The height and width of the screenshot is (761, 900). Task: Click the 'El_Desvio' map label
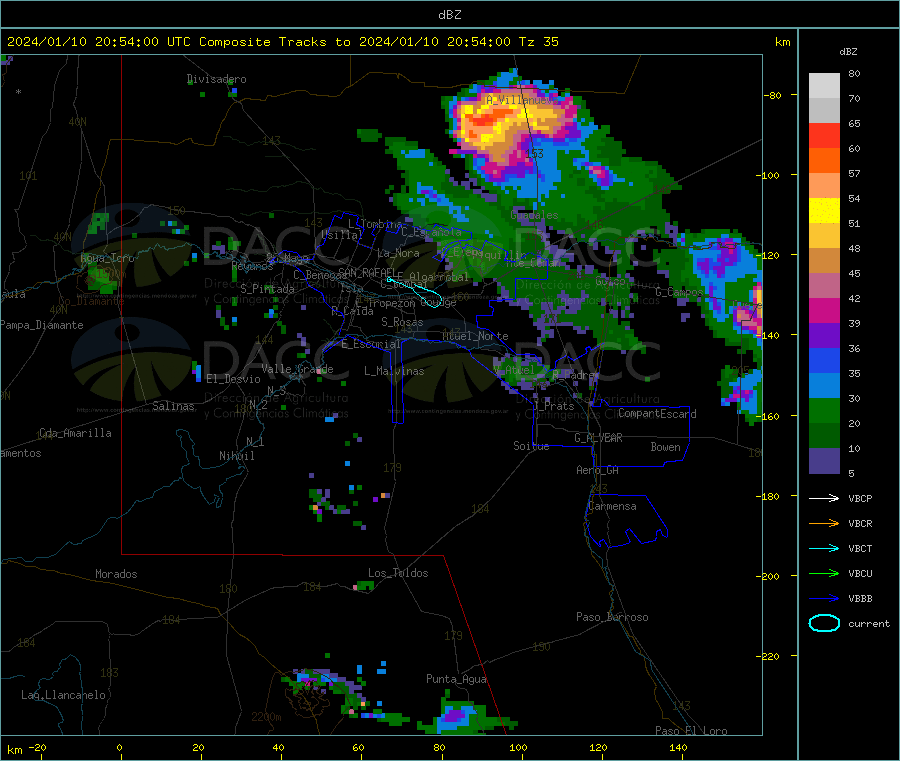234,379
